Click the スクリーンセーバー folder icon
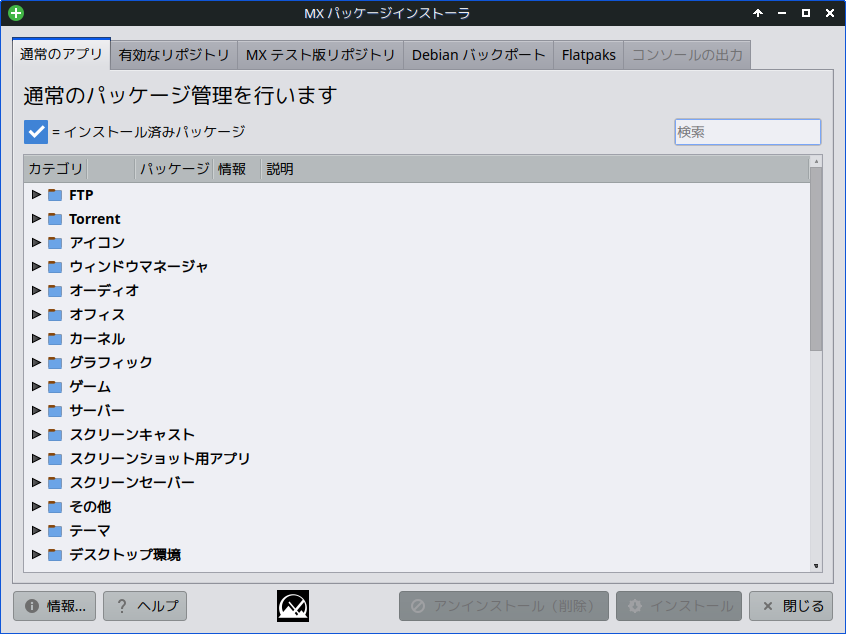Viewport: 846px width, 634px height. point(55,482)
